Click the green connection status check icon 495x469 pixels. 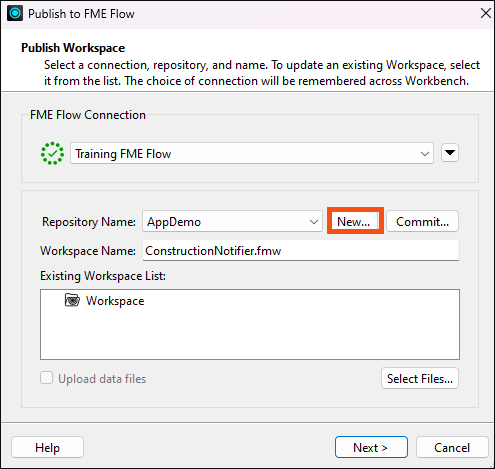pos(52,153)
